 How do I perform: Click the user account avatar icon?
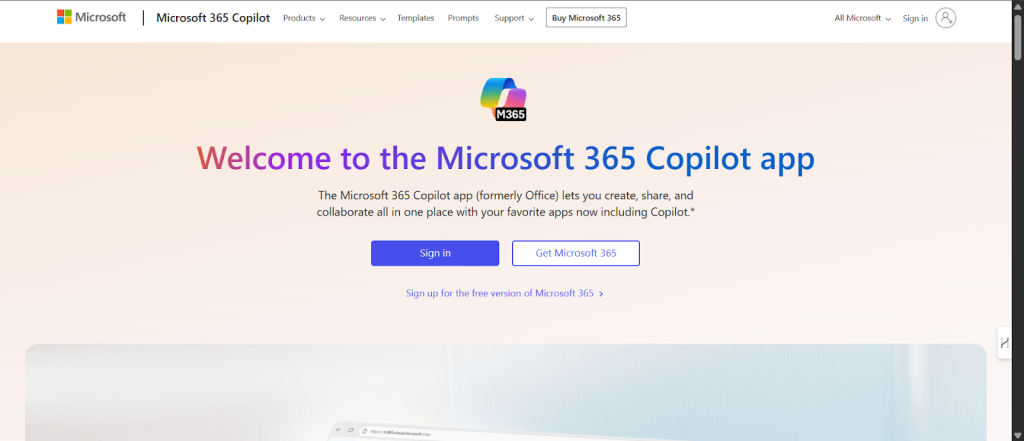pos(945,18)
